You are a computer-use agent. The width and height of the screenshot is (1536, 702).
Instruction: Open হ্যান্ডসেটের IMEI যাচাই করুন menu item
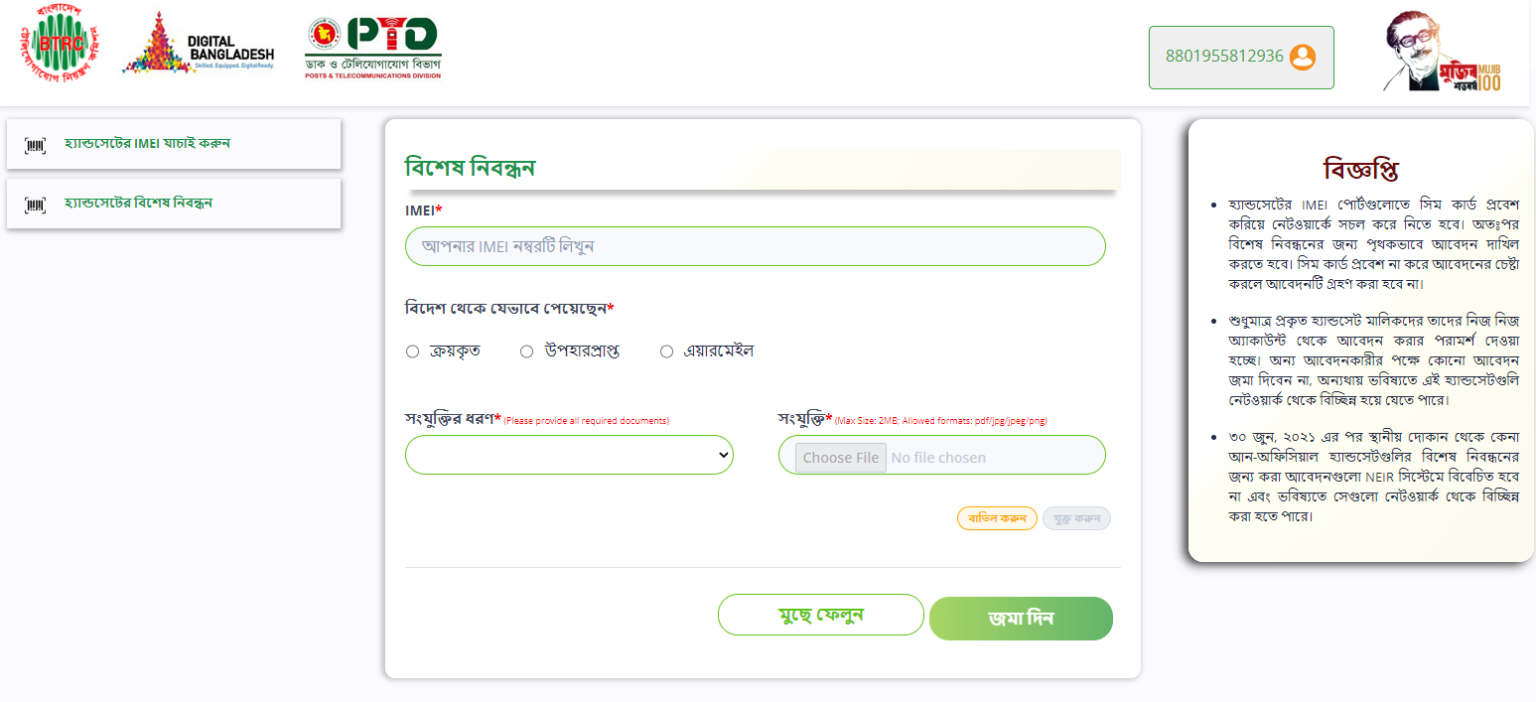pyautogui.click(x=174, y=144)
